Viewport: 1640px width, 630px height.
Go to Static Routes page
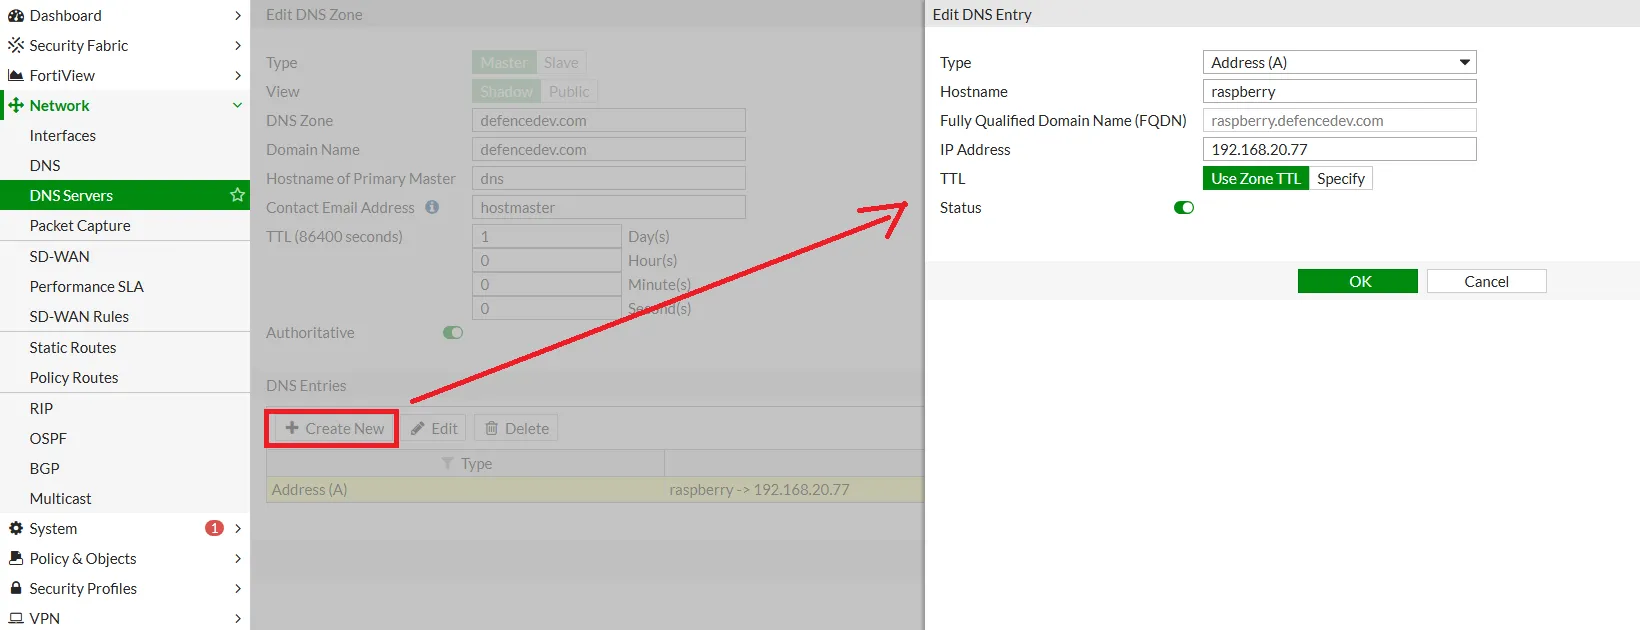click(x=73, y=348)
